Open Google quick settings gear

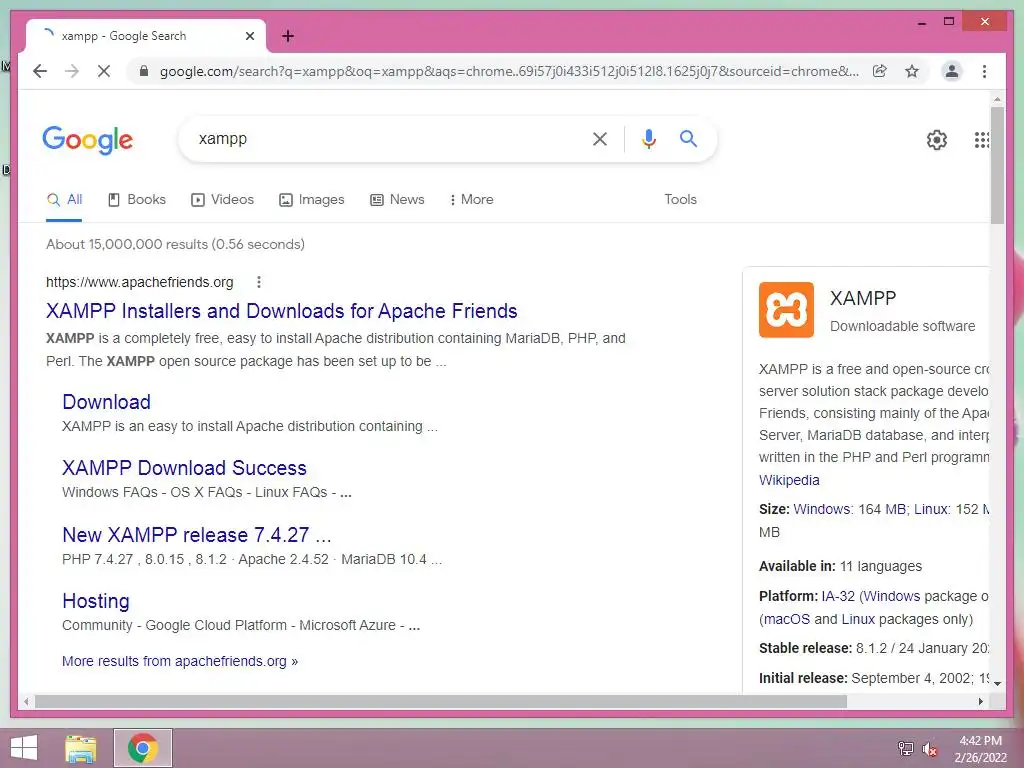936,139
